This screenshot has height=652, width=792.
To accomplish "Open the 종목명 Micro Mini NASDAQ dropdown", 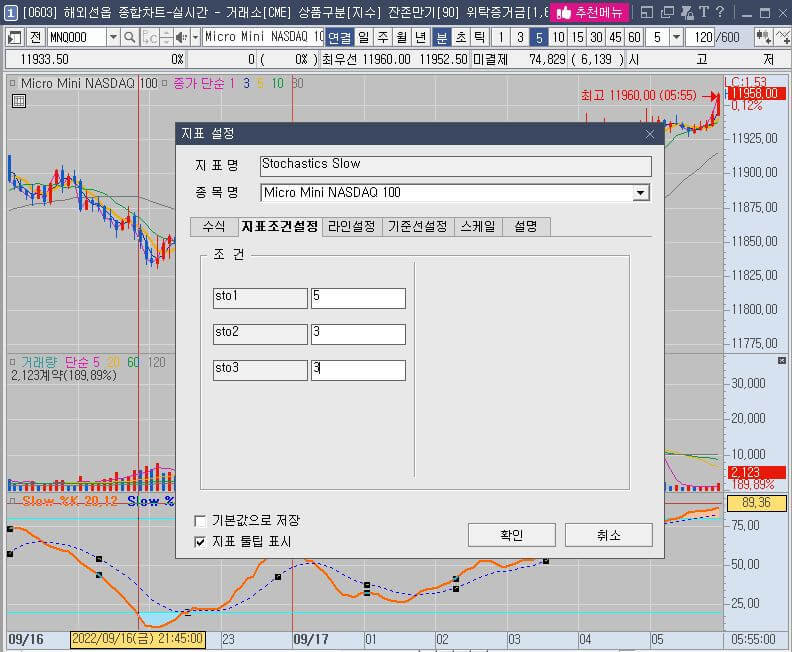I will tap(640, 193).
